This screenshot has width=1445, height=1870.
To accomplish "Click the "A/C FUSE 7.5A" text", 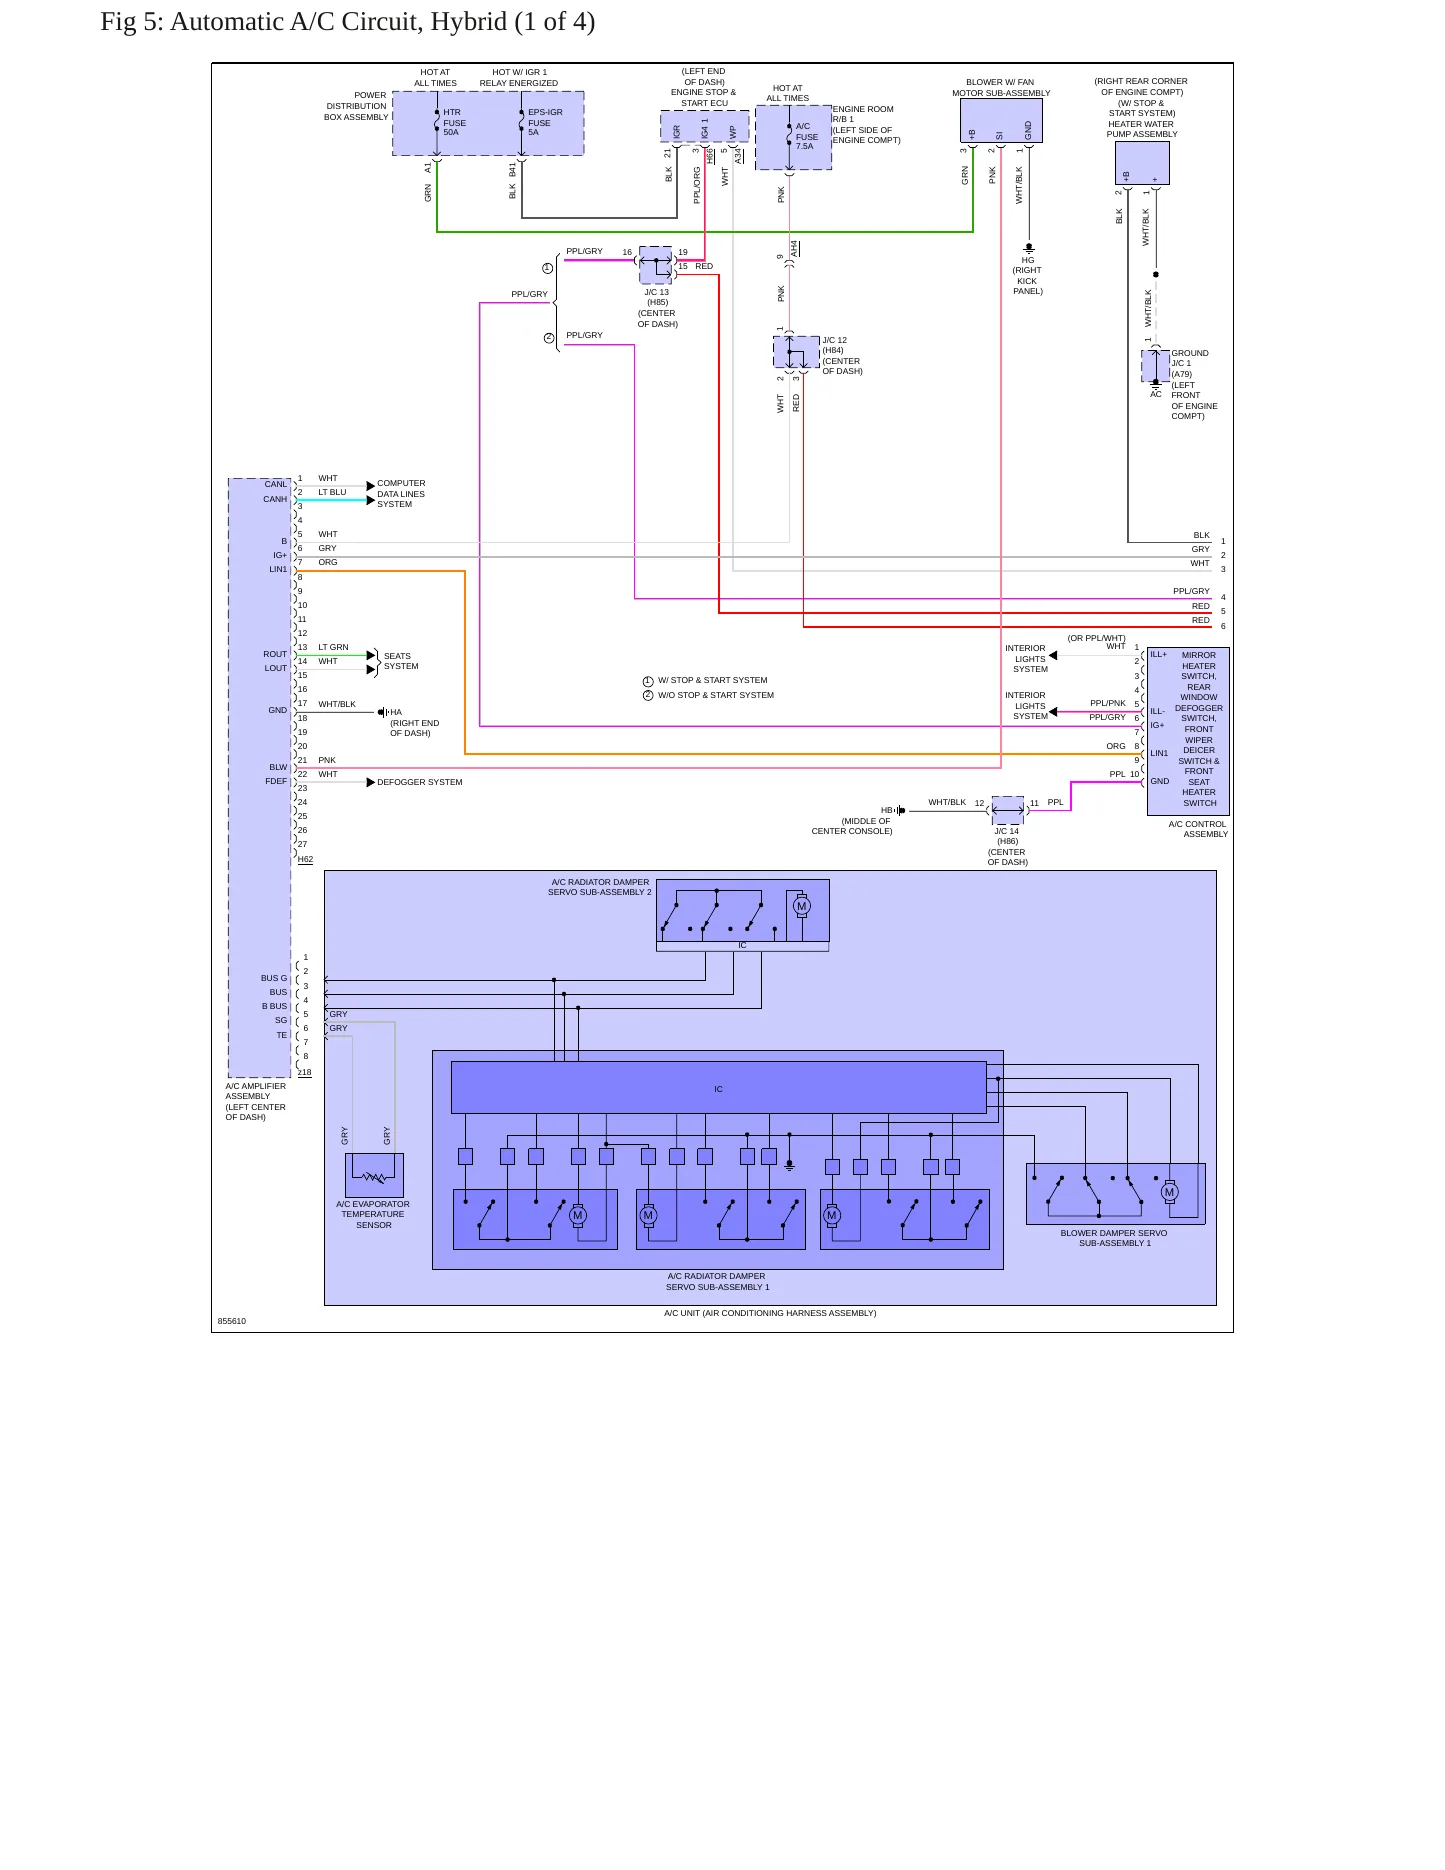I will point(806,137).
